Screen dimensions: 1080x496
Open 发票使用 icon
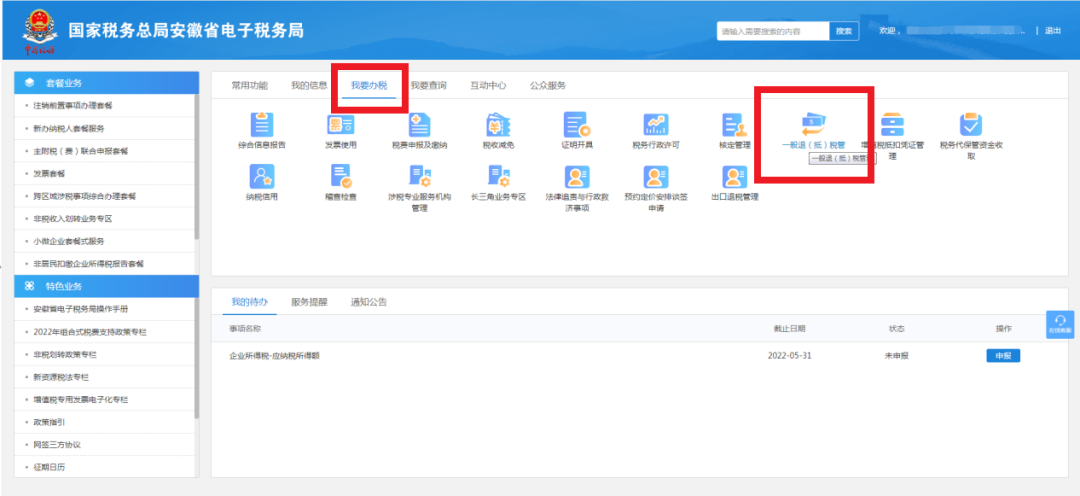tap(340, 125)
